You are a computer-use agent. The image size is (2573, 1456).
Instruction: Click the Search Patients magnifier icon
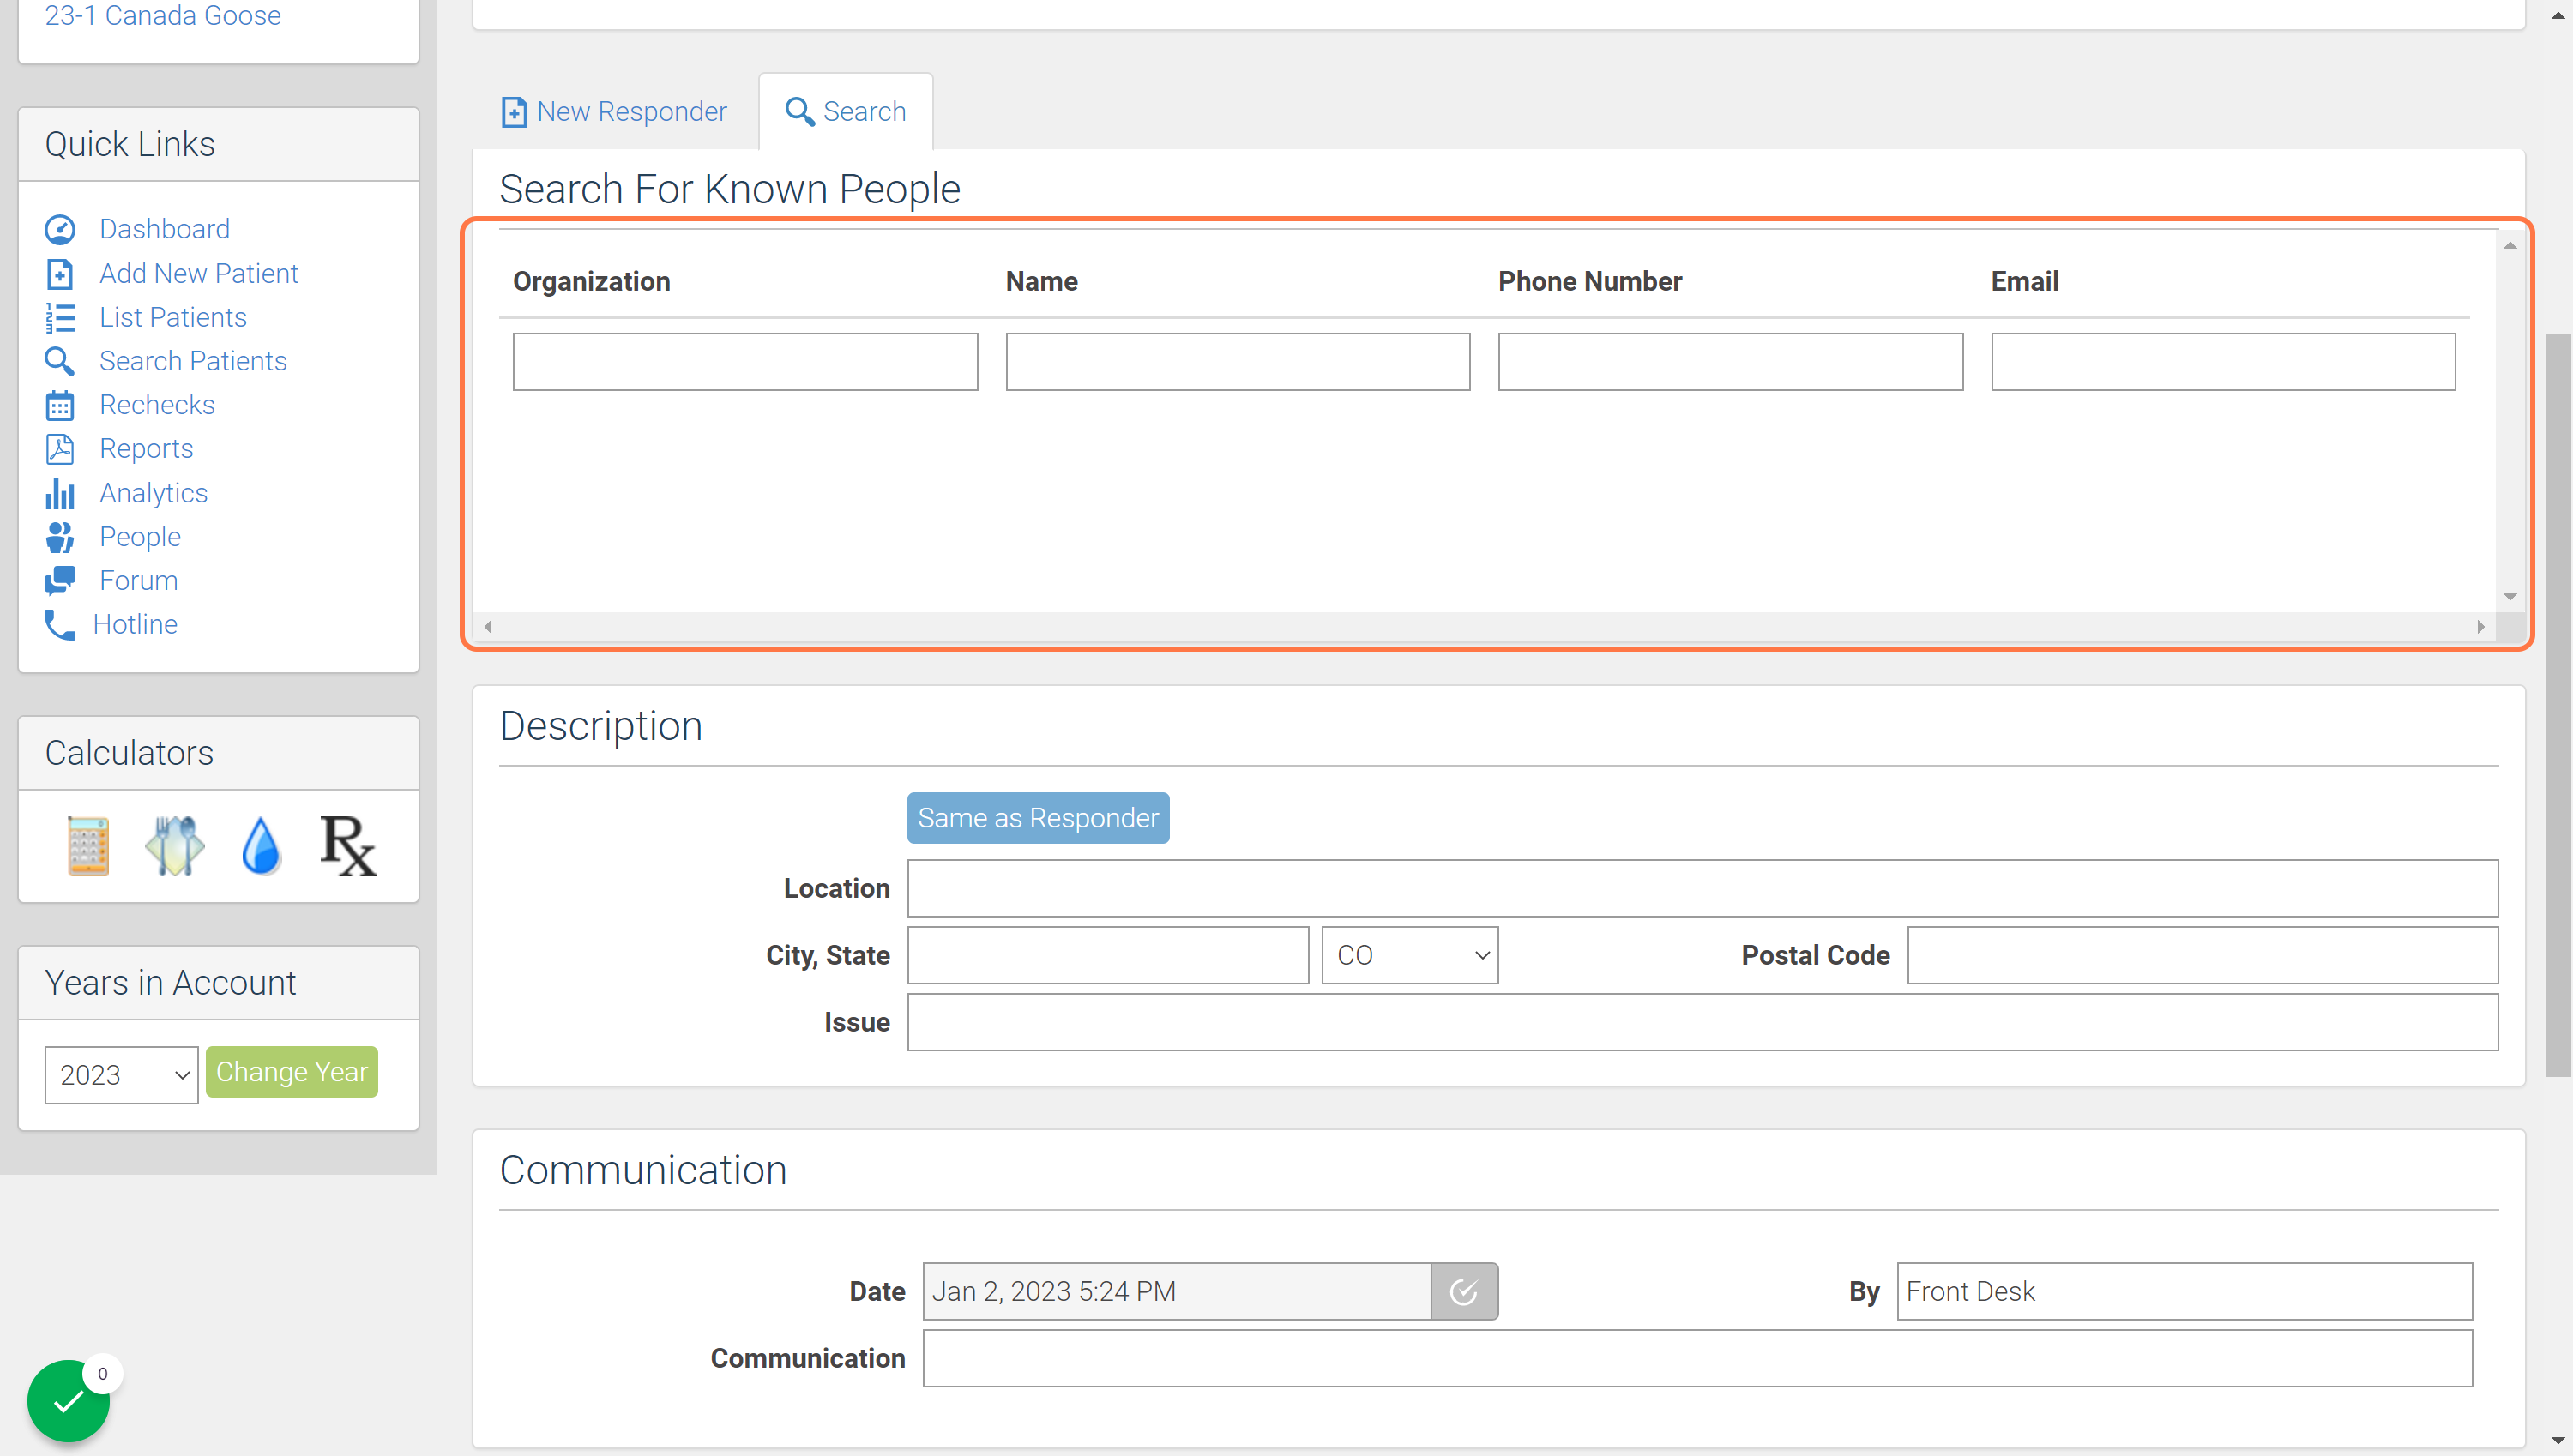point(60,361)
